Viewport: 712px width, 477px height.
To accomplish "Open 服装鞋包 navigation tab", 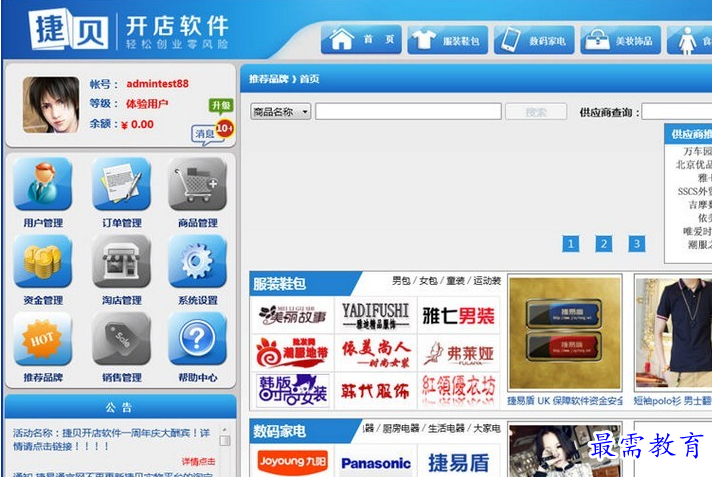I will pos(448,40).
